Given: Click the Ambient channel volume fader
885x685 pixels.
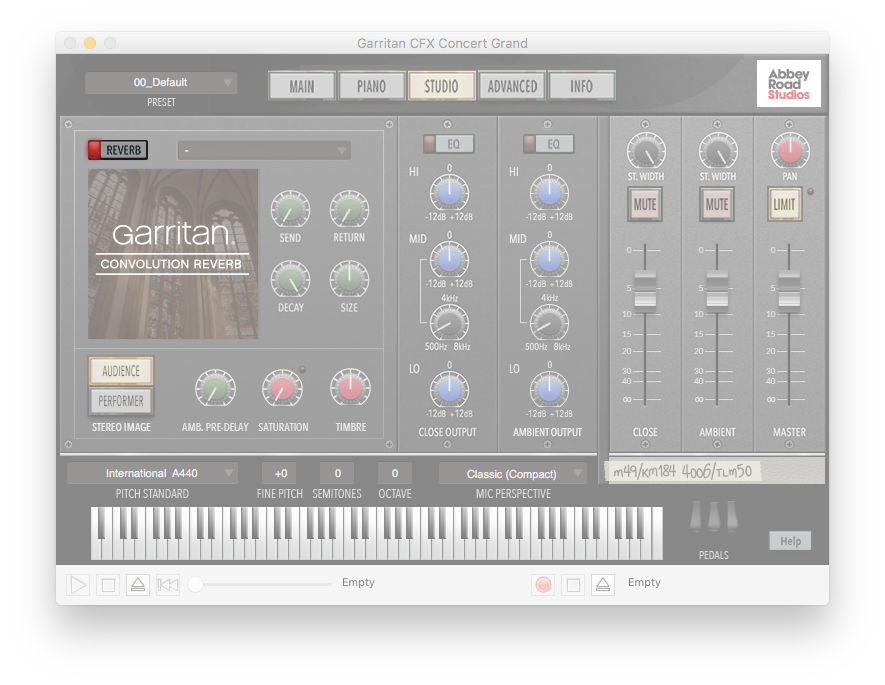Looking at the screenshot, I should 717,290.
